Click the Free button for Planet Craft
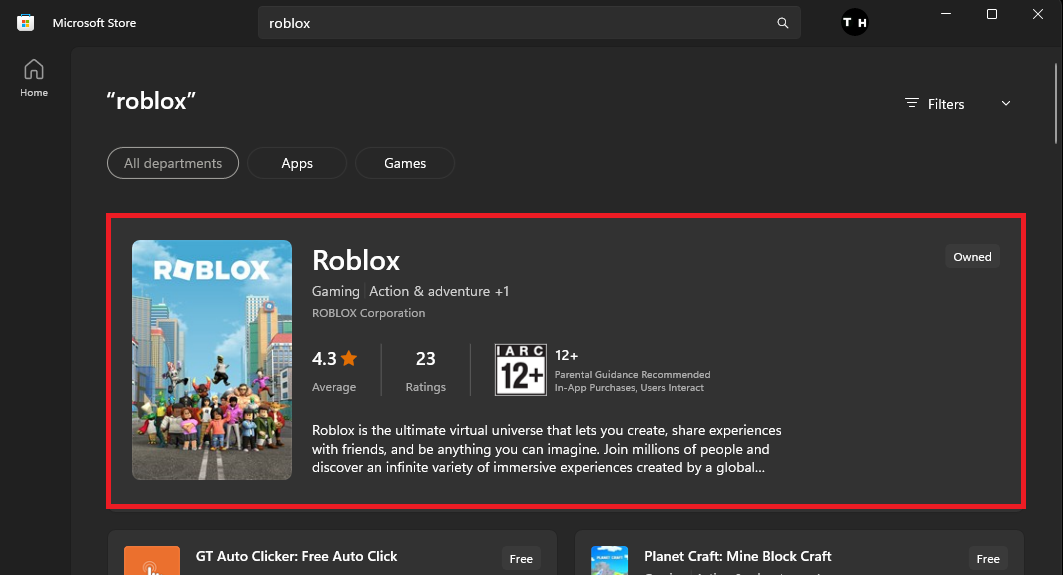This screenshot has height=575, width=1063. 988,559
